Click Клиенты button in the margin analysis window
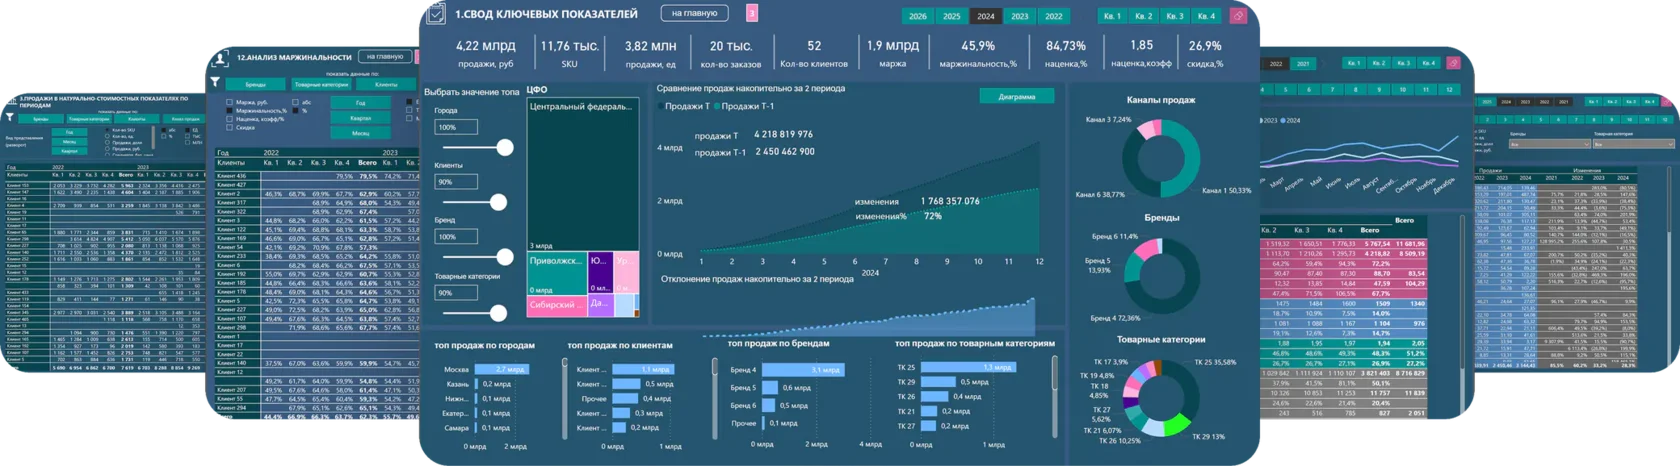1680x466 pixels. coord(386,84)
